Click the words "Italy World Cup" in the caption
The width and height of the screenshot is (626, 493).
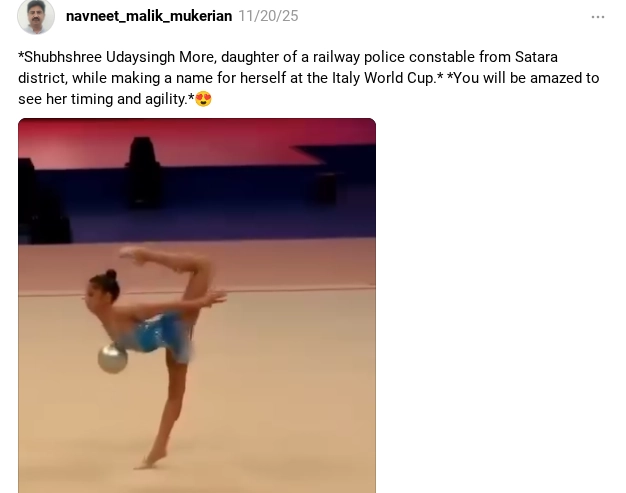point(383,78)
